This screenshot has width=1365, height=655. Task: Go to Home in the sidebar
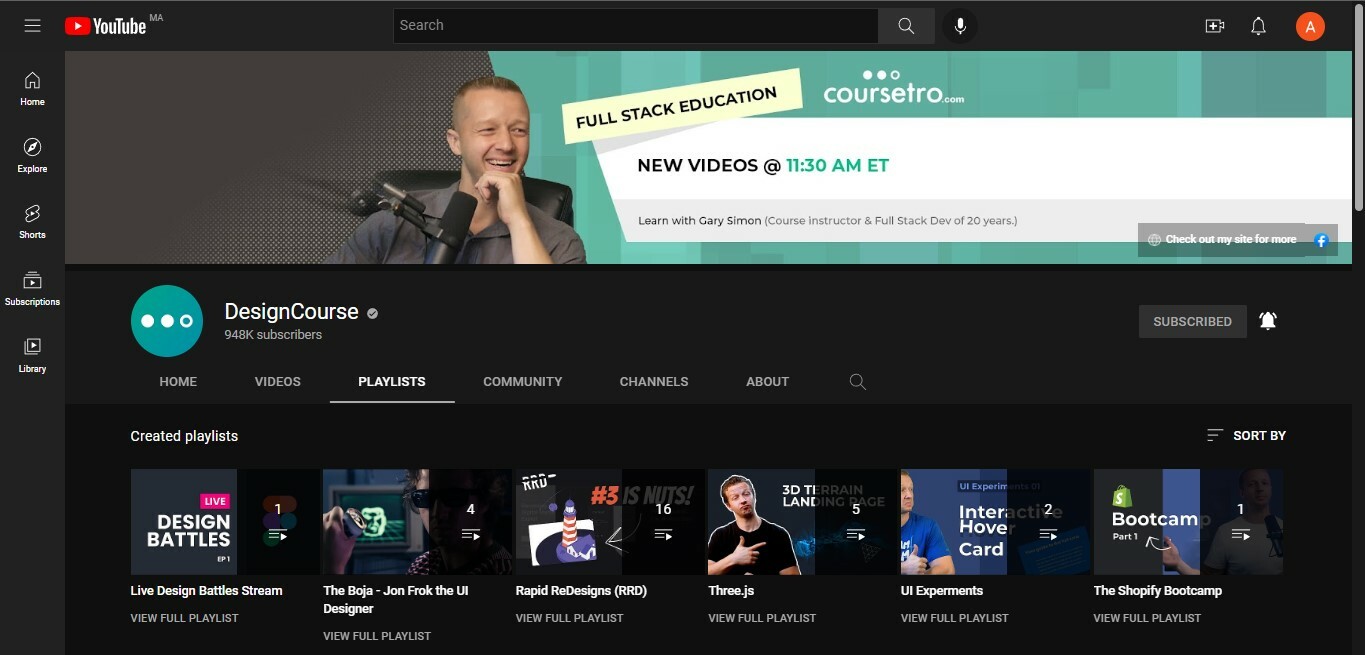32,88
